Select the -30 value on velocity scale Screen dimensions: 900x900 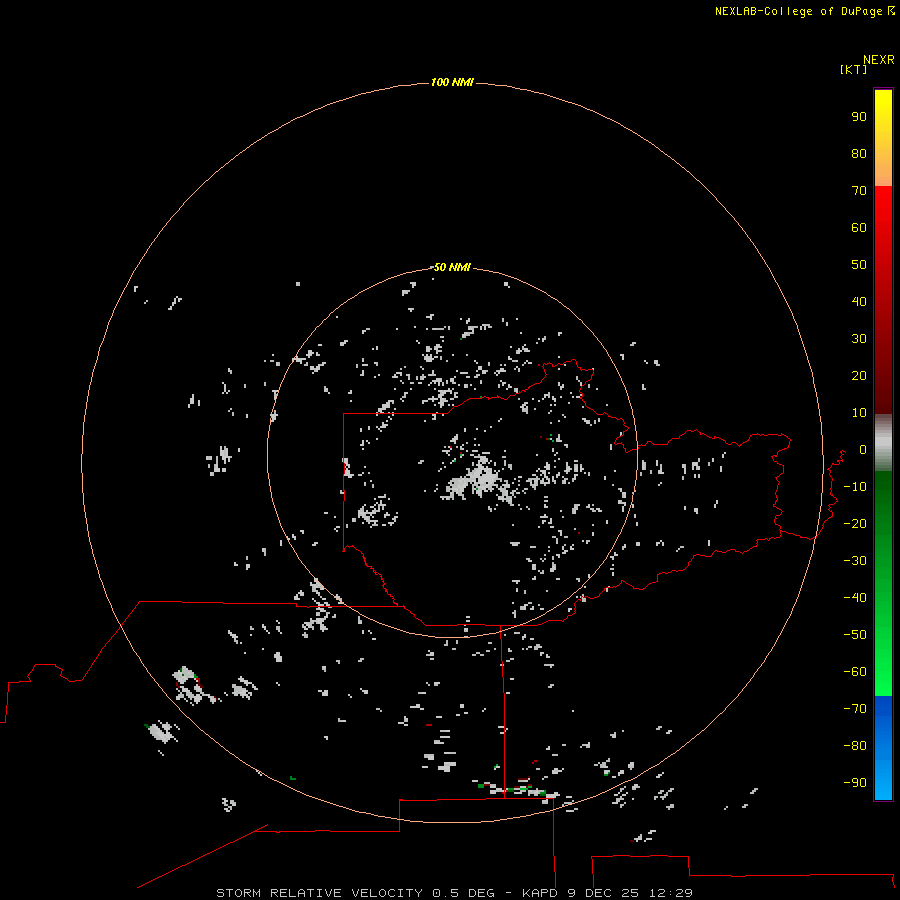click(855, 561)
